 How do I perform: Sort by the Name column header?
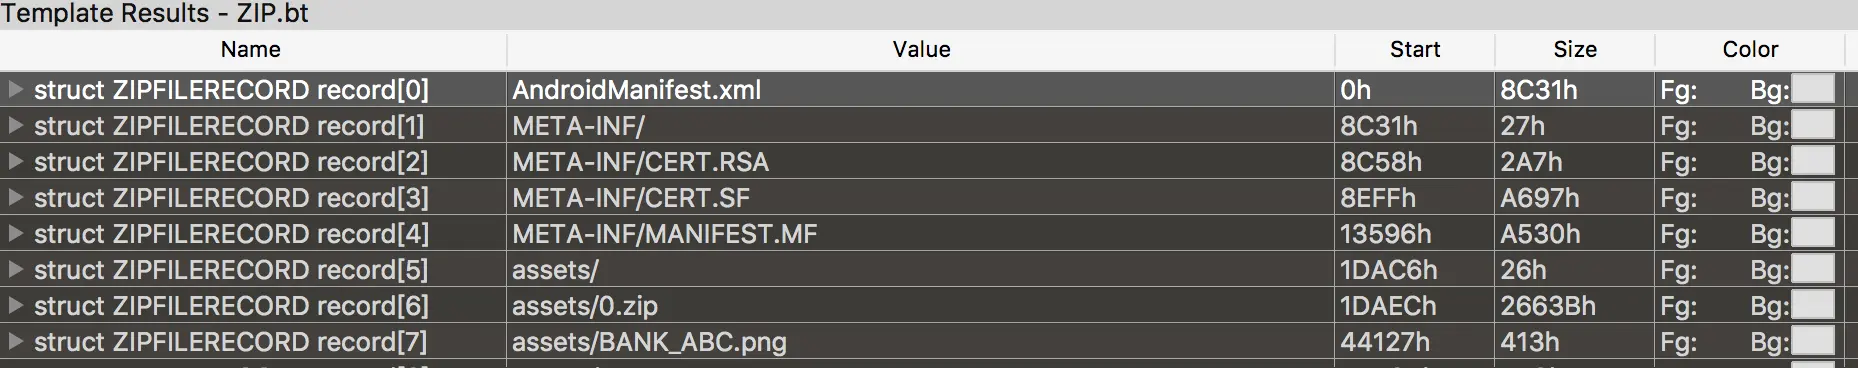click(x=252, y=49)
